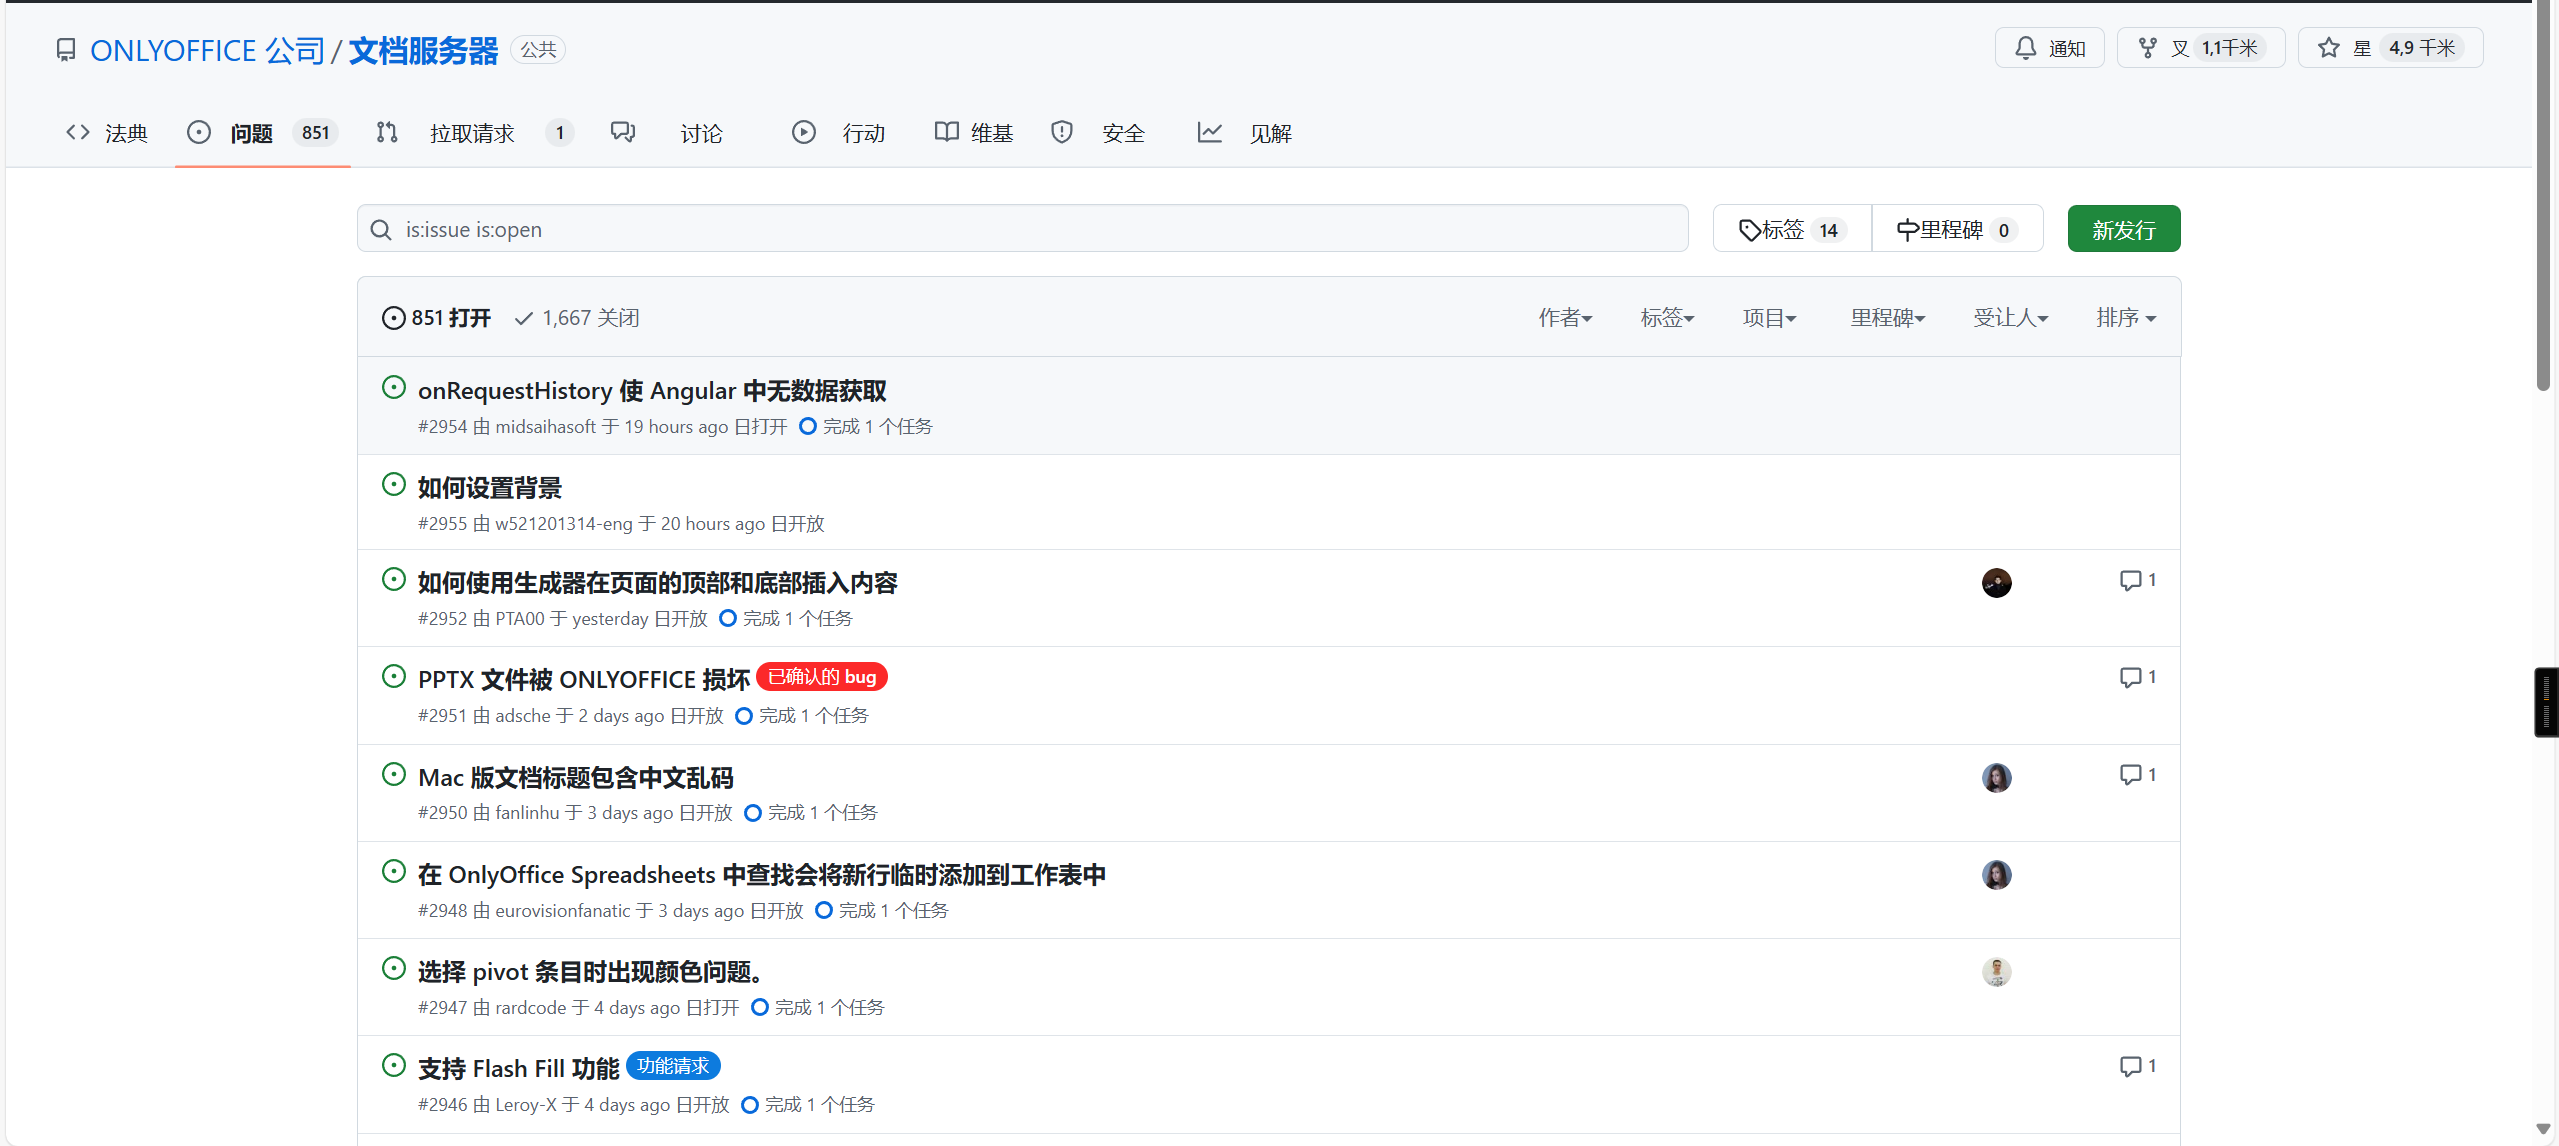The image size is (2559, 1146).
Task: Click assignee avatar on pivot issue row
Action: (1997, 972)
